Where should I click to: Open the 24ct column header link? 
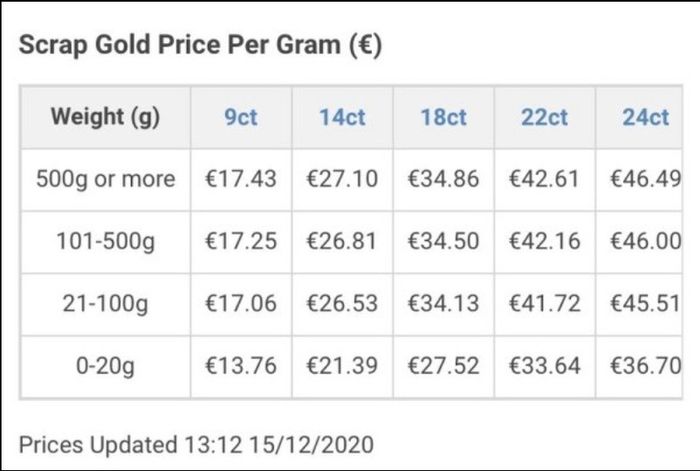645,117
